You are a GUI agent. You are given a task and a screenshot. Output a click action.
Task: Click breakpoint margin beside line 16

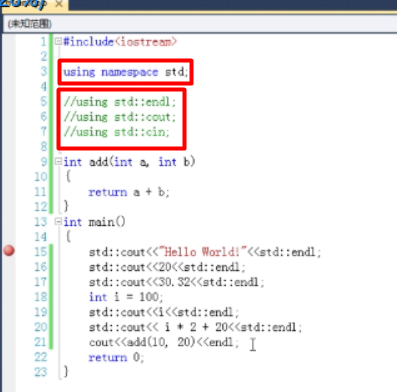tap(9, 267)
